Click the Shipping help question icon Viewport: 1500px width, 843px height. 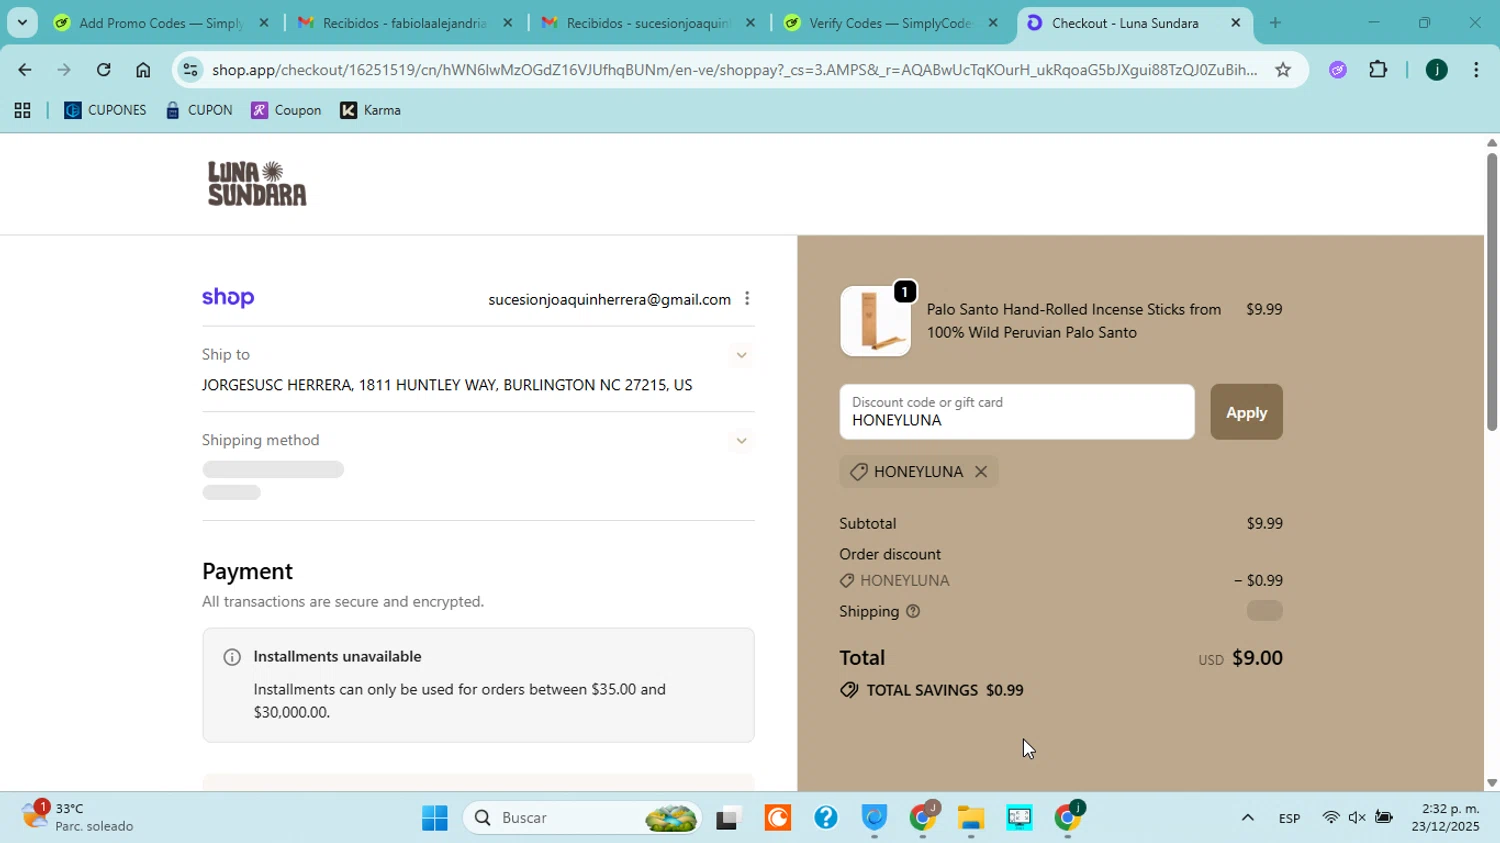point(913,612)
